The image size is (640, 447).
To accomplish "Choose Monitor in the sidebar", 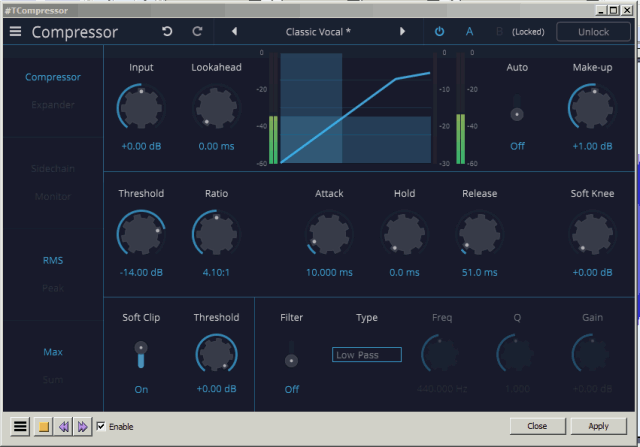I will click(x=53, y=196).
